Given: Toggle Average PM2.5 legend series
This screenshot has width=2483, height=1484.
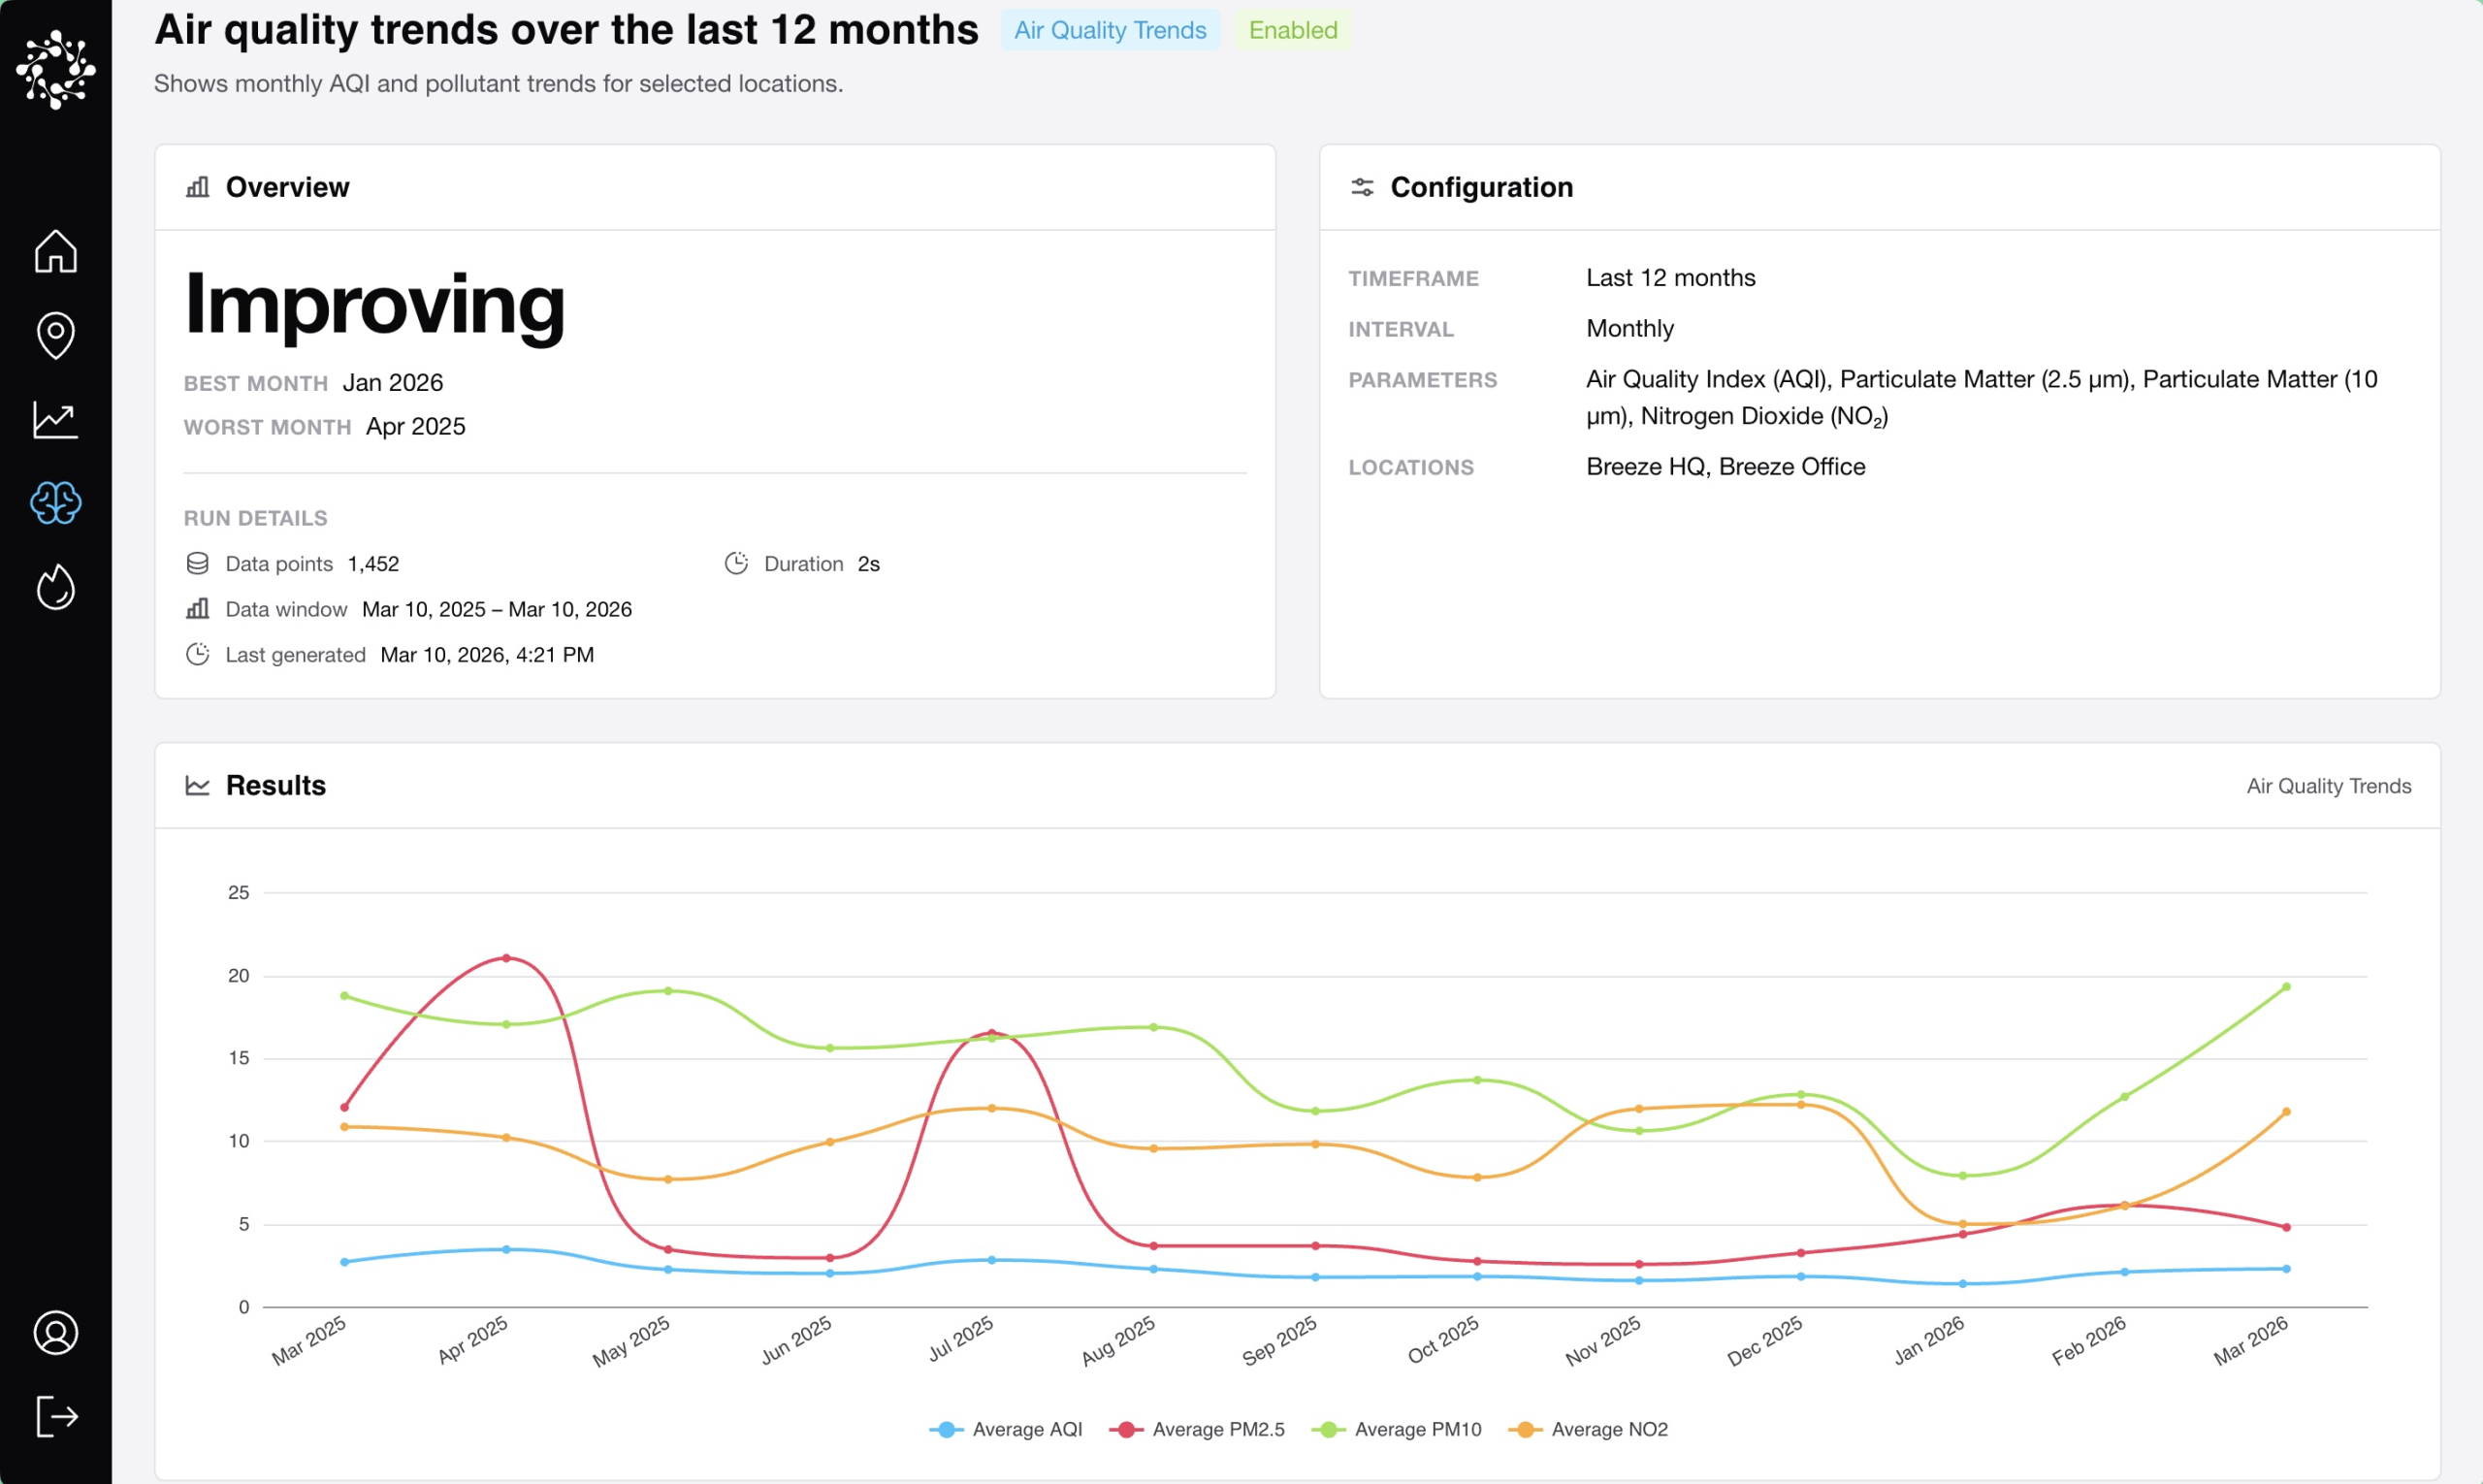Looking at the screenshot, I should click(x=1197, y=1429).
